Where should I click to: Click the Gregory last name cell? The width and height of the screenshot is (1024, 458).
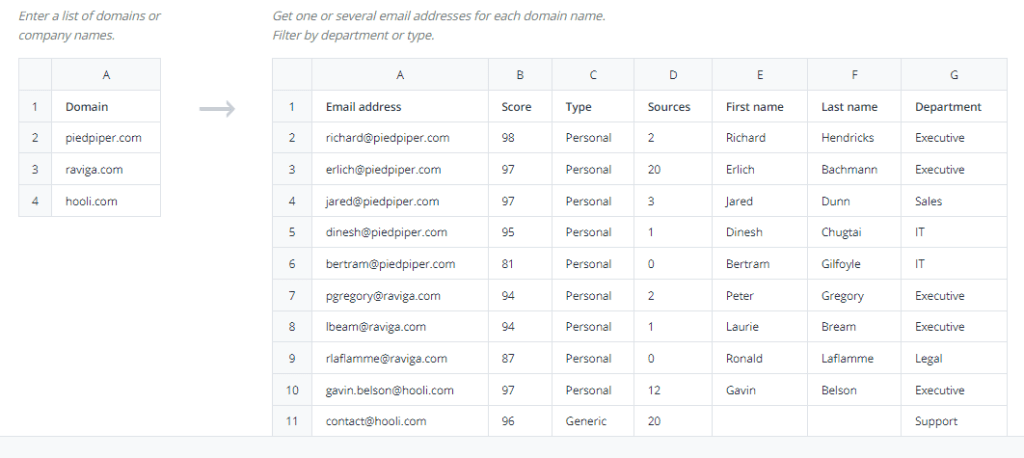point(854,295)
